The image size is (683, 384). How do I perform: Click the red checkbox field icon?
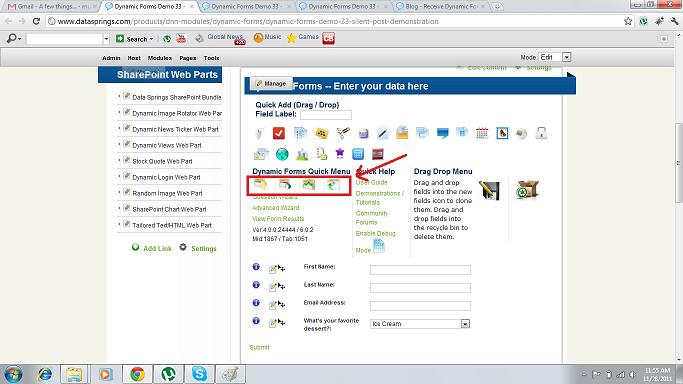[x=279, y=133]
